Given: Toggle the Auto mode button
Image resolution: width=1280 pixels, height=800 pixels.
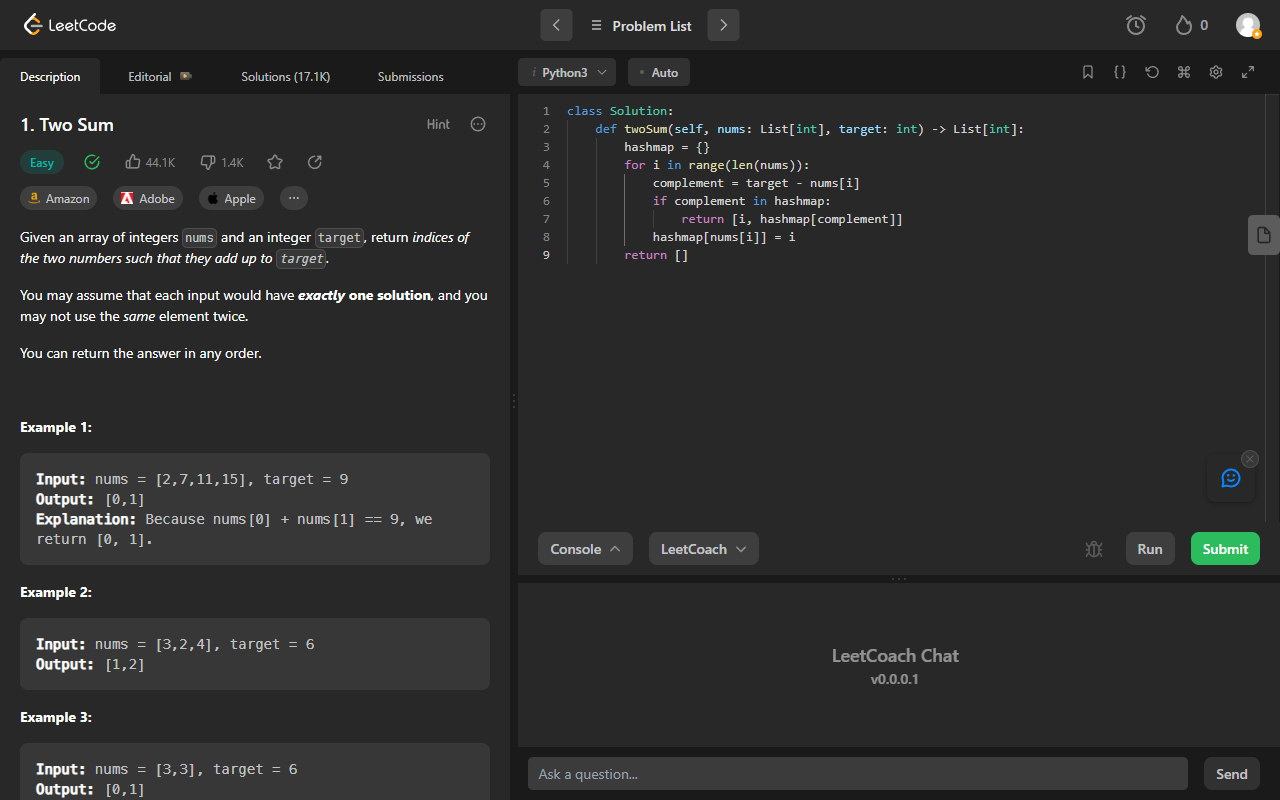Looking at the screenshot, I should [x=659, y=72].
